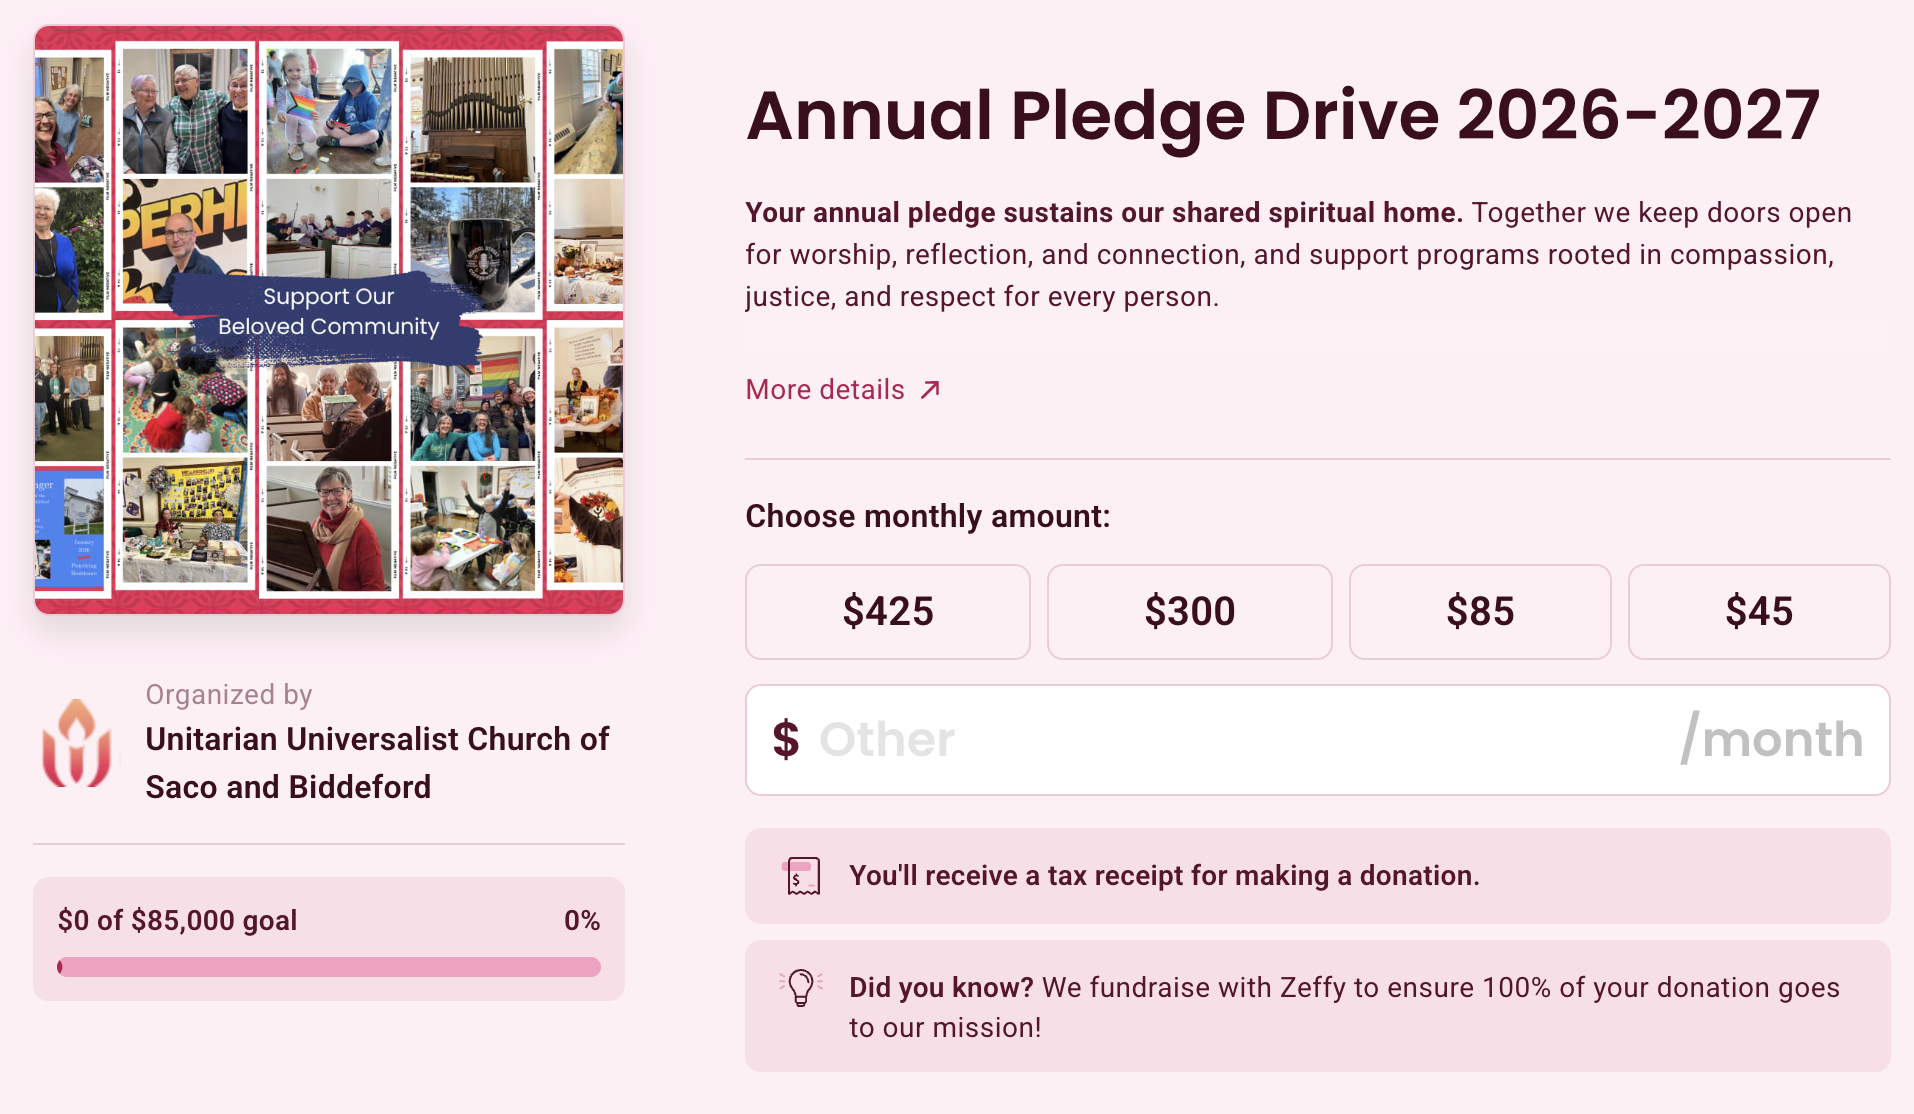The height and width of the screenshot is (1114, 1914).
Task: Select the $300 monthly amount
Action: click(1190, 612)
